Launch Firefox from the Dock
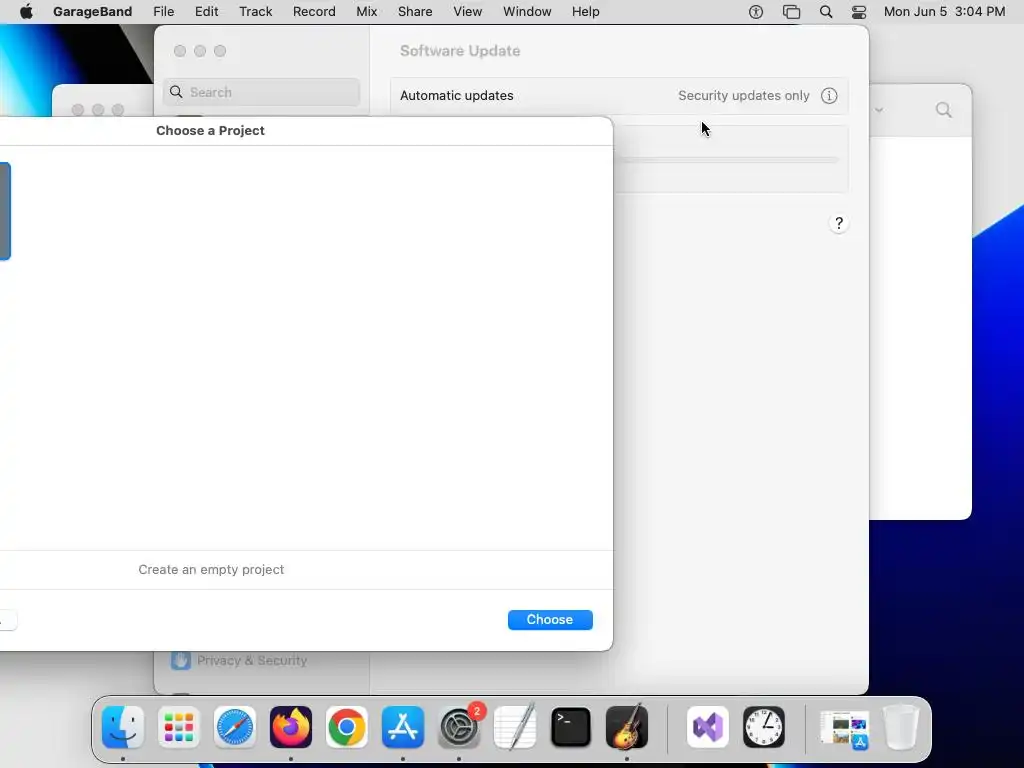1024x768 pixels. point(291,727)
